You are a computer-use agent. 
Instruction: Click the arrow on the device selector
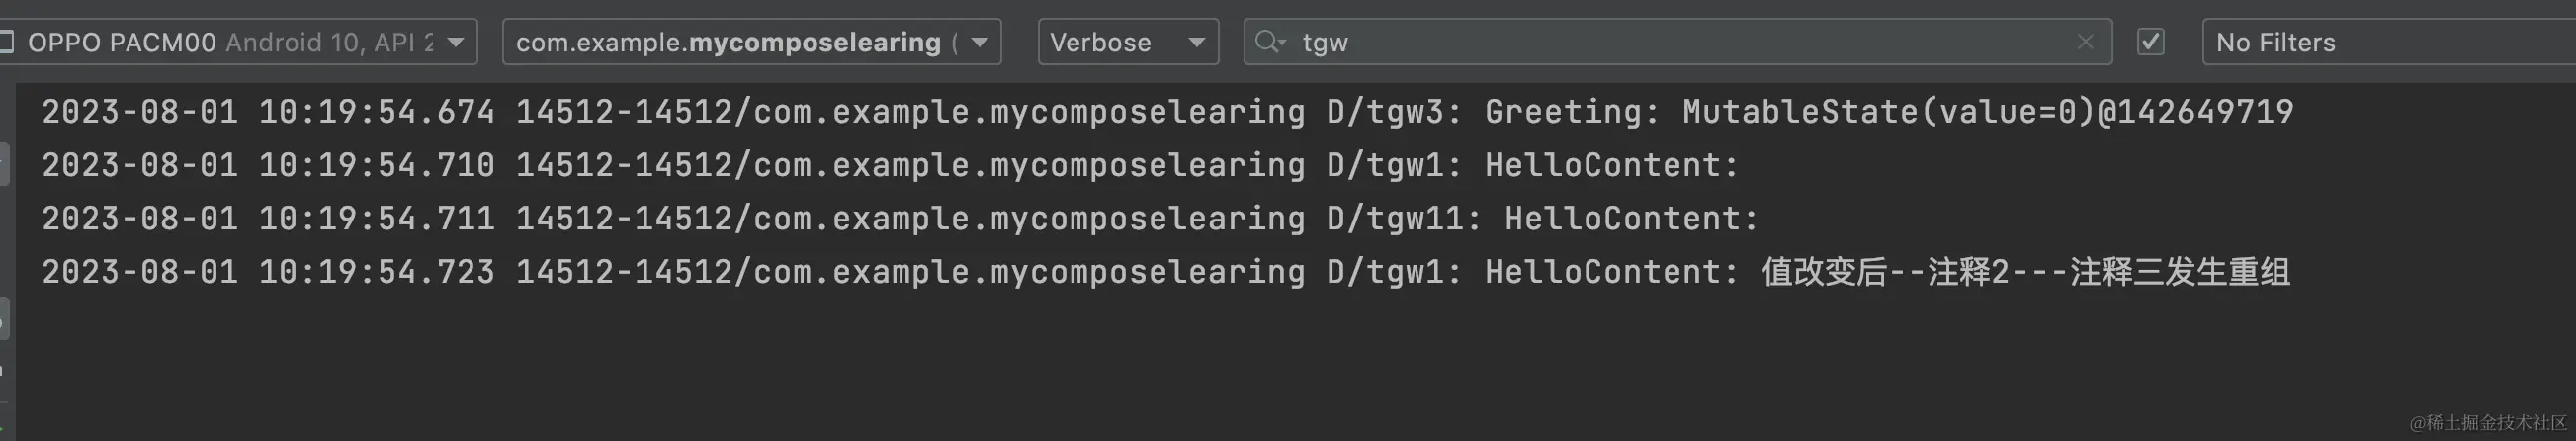click(456, 42)
